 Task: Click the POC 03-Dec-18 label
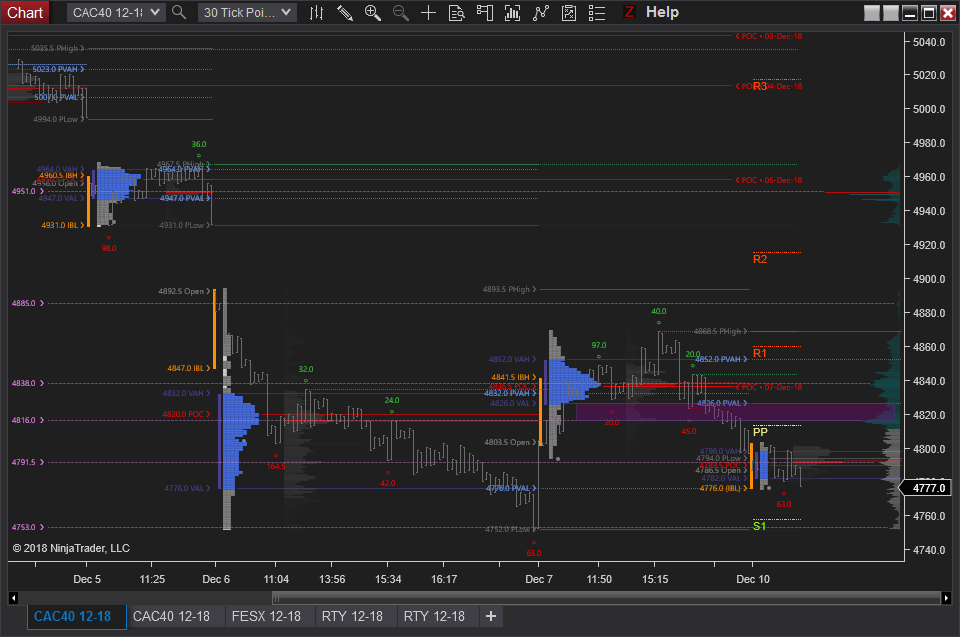(x=769, y=36)
